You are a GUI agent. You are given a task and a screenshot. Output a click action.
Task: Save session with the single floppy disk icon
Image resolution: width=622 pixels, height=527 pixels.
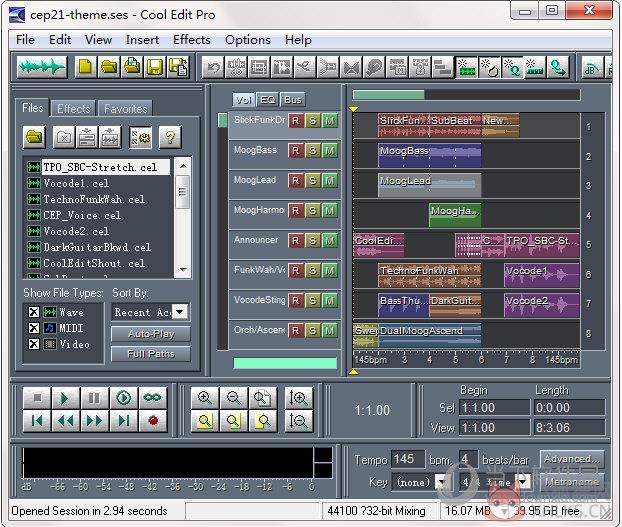[155, 67]
